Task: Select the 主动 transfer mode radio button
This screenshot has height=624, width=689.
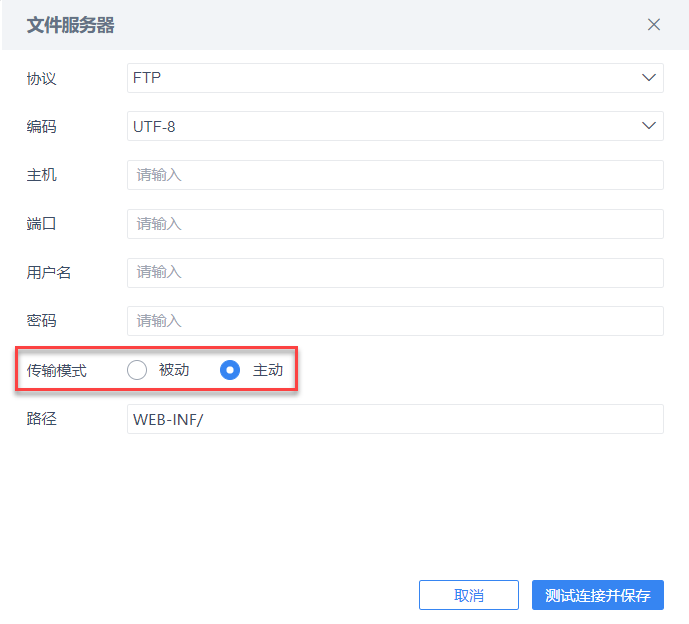Action: [230, 370]
